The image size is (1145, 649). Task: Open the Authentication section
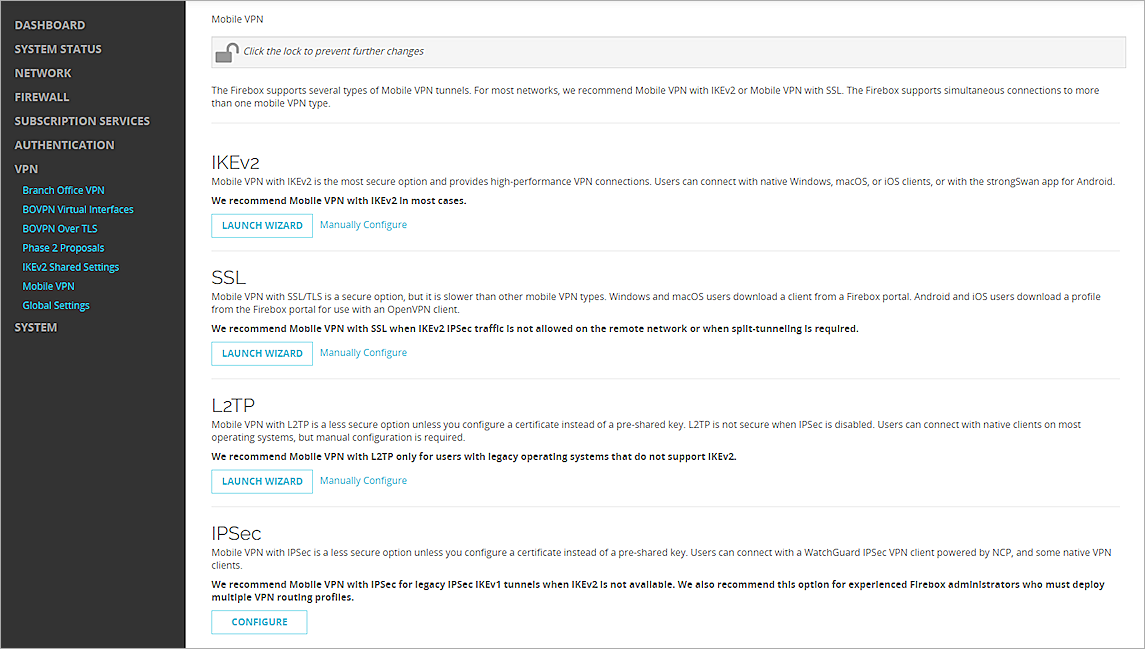point(64,145)
